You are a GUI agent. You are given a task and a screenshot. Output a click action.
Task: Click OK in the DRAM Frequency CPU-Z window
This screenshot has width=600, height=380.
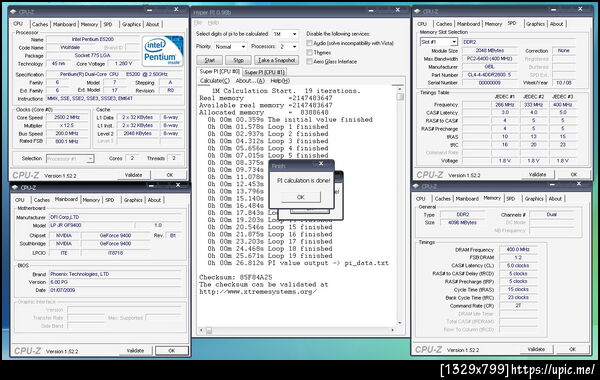(x=572, y=349)
